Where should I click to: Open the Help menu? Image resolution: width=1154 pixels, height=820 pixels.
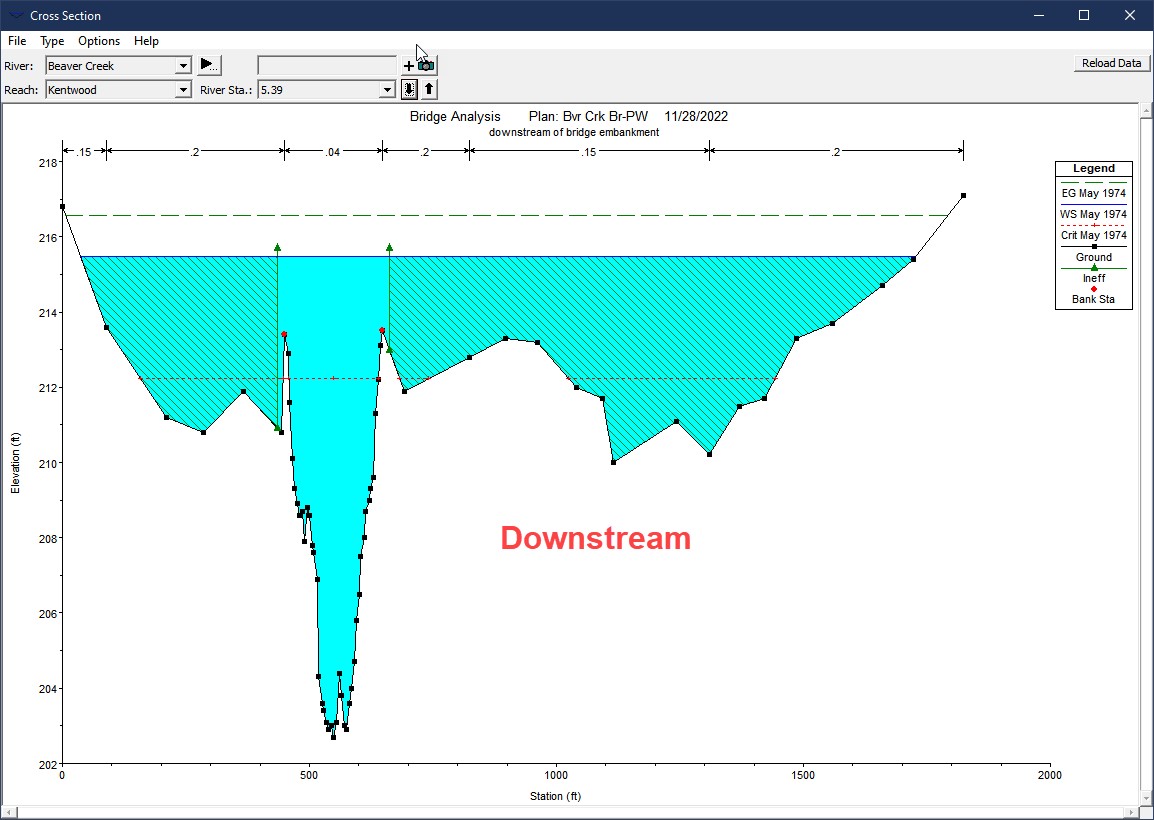click(146, 41)
